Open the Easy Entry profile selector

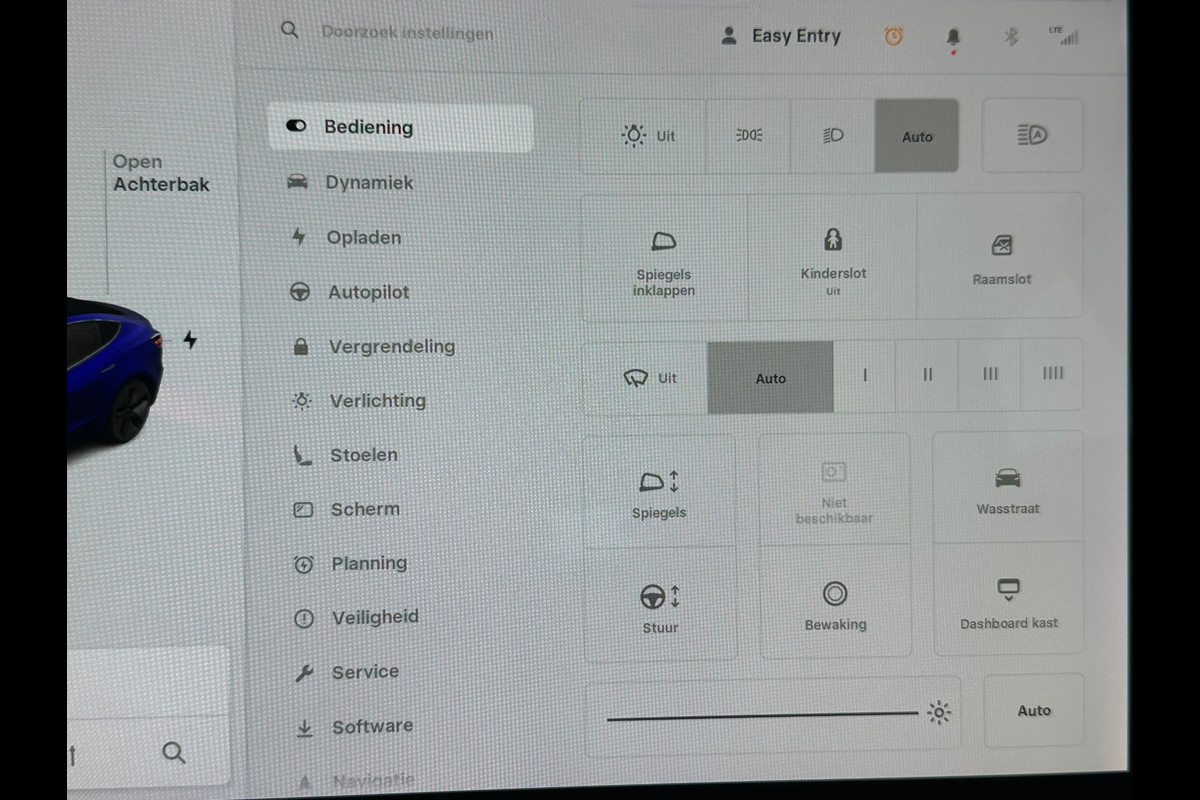[x=781, y=36]
